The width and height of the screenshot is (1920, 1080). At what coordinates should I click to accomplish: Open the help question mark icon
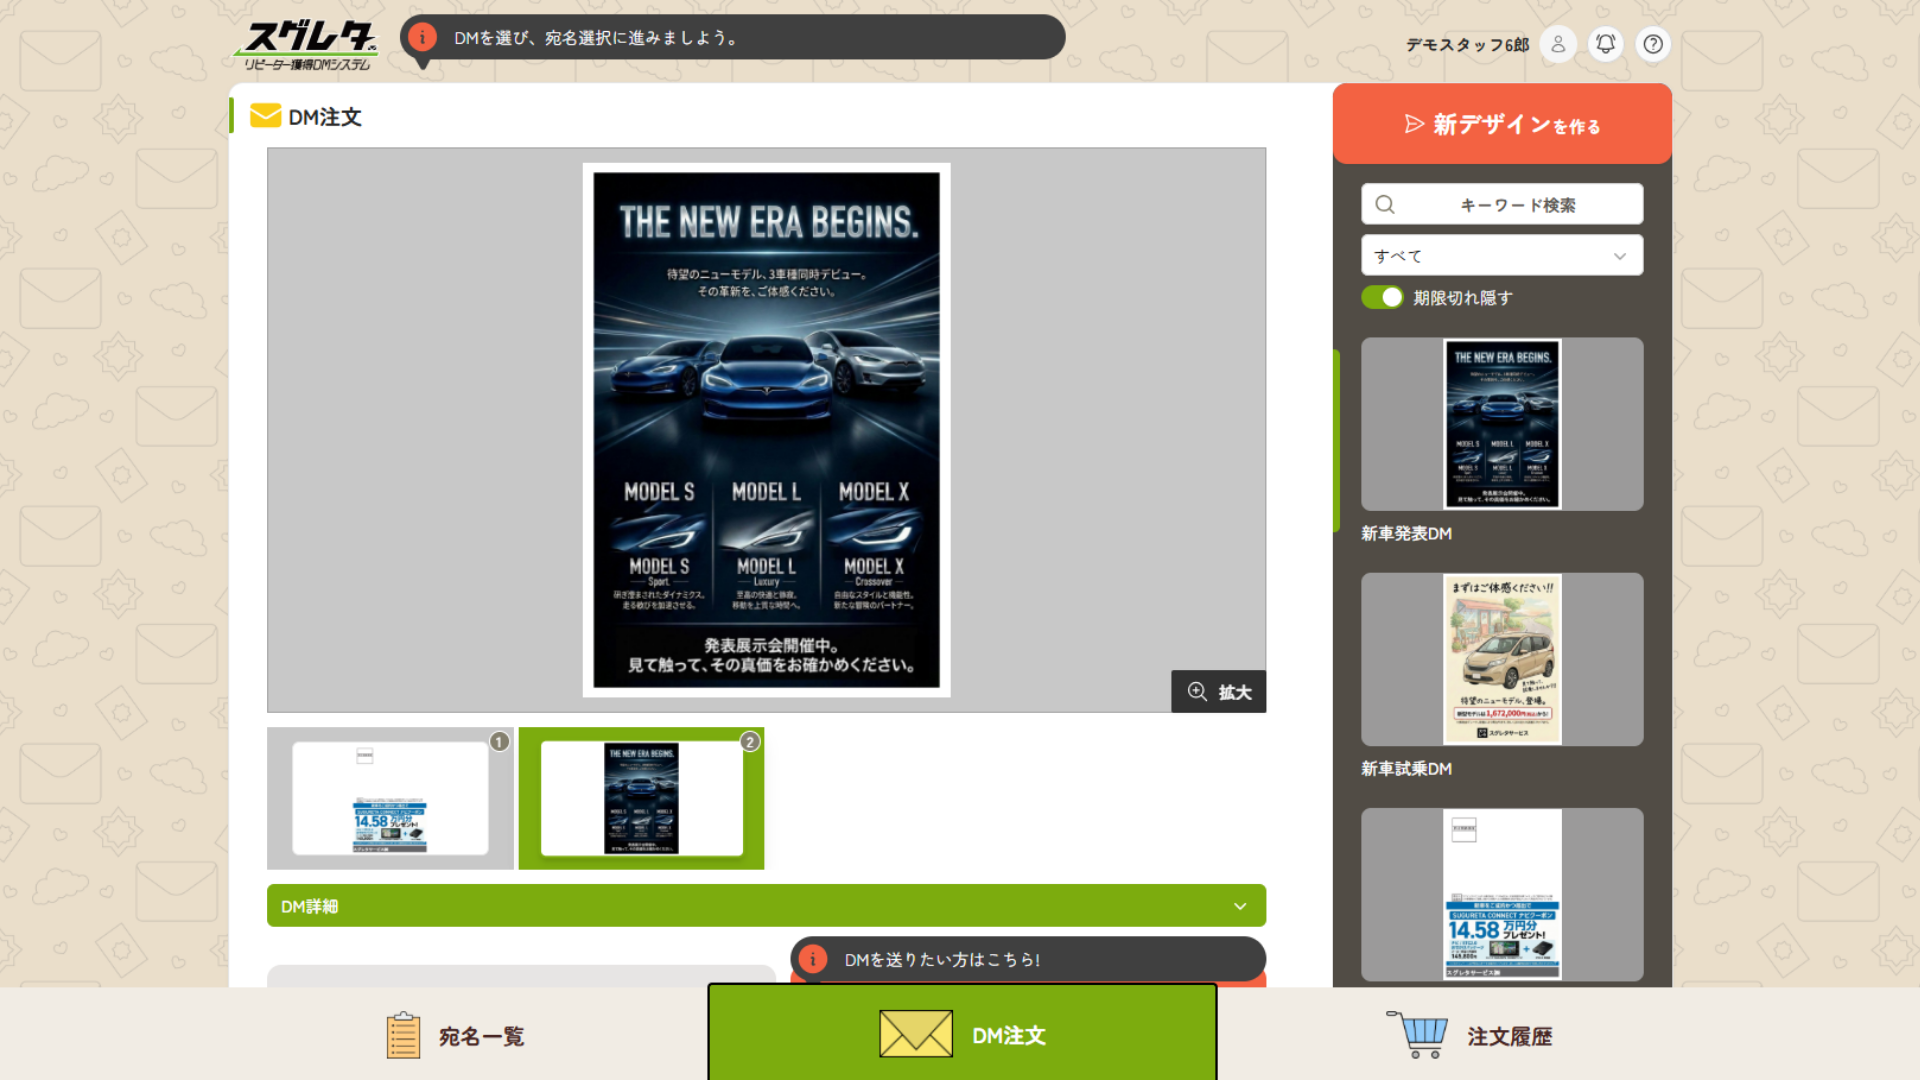[1653, 44]
